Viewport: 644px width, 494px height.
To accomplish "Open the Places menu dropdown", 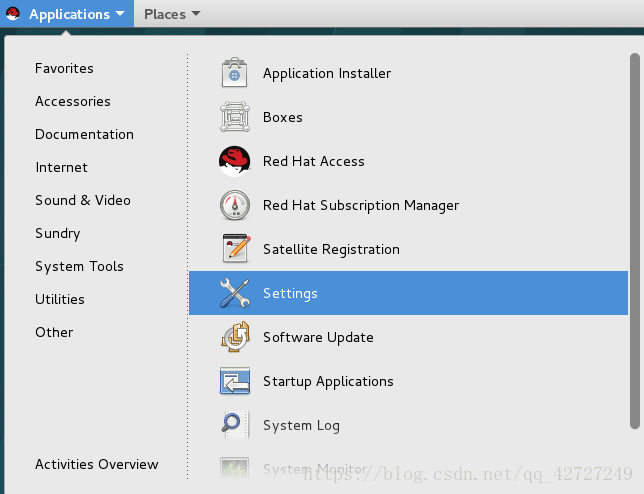I will click(172, 14).
